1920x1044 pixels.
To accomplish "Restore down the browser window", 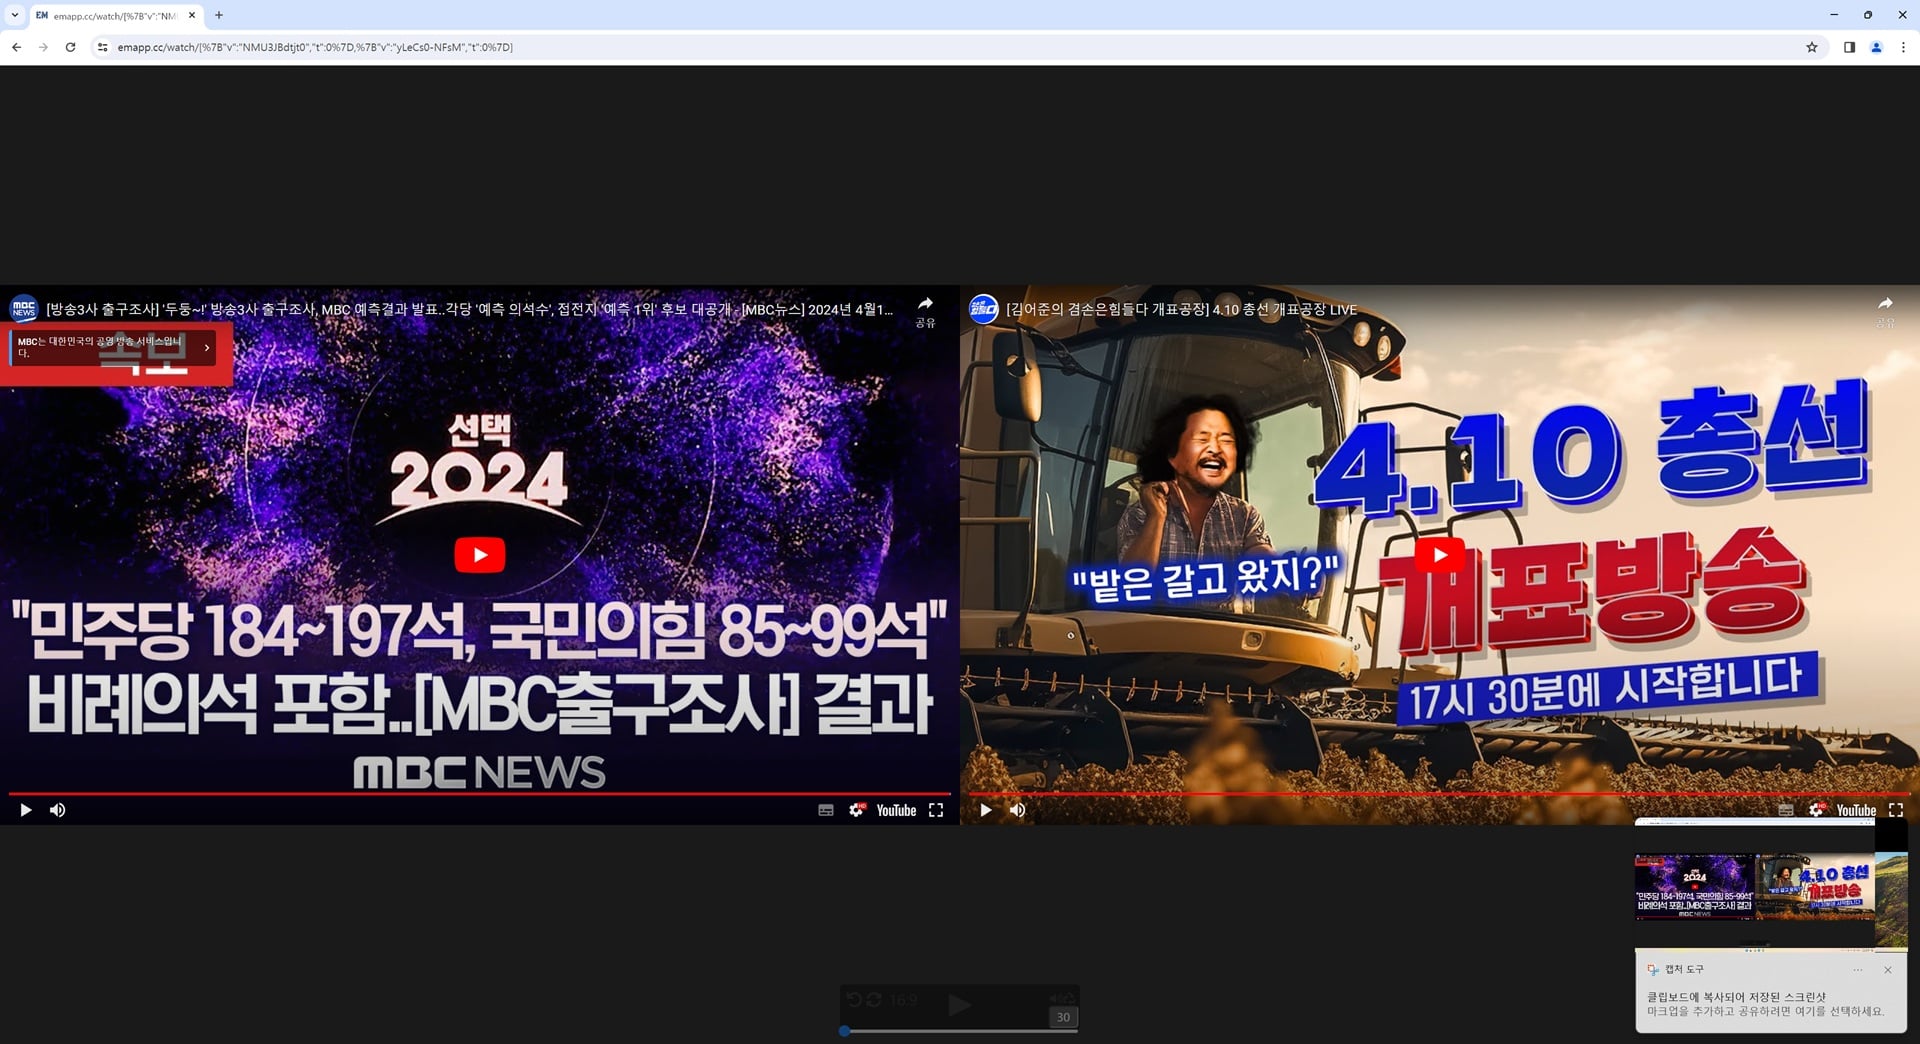I will click(x=1868, y=15).
